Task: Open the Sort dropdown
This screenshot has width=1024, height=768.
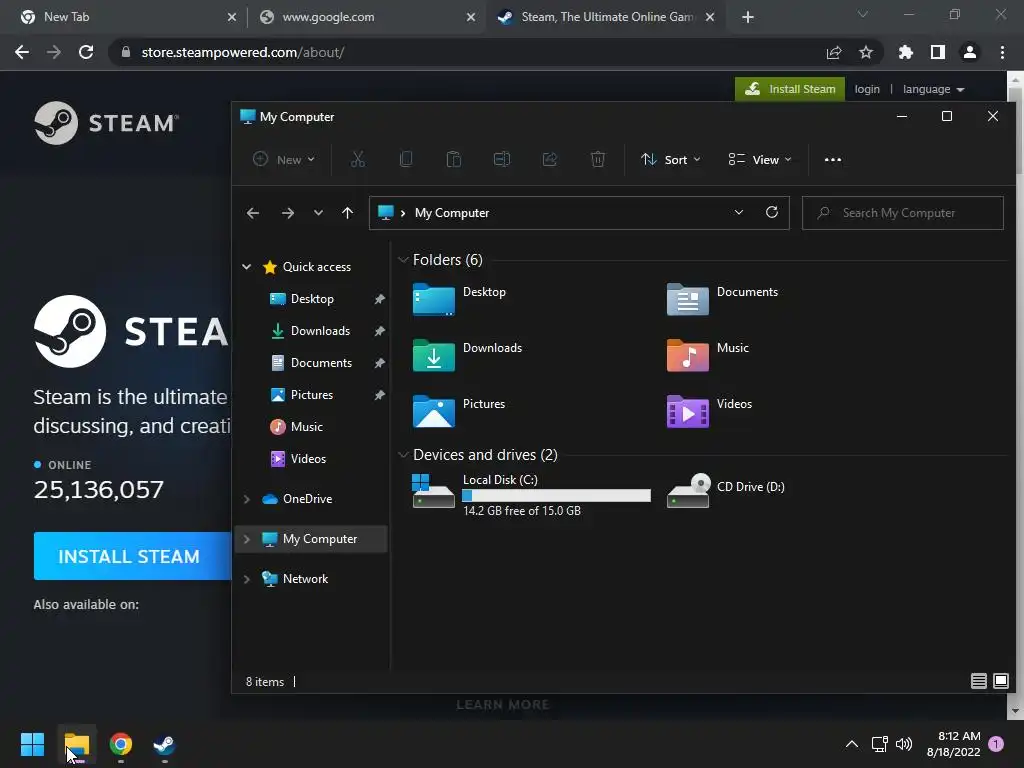Action: [x=671, y=159]
